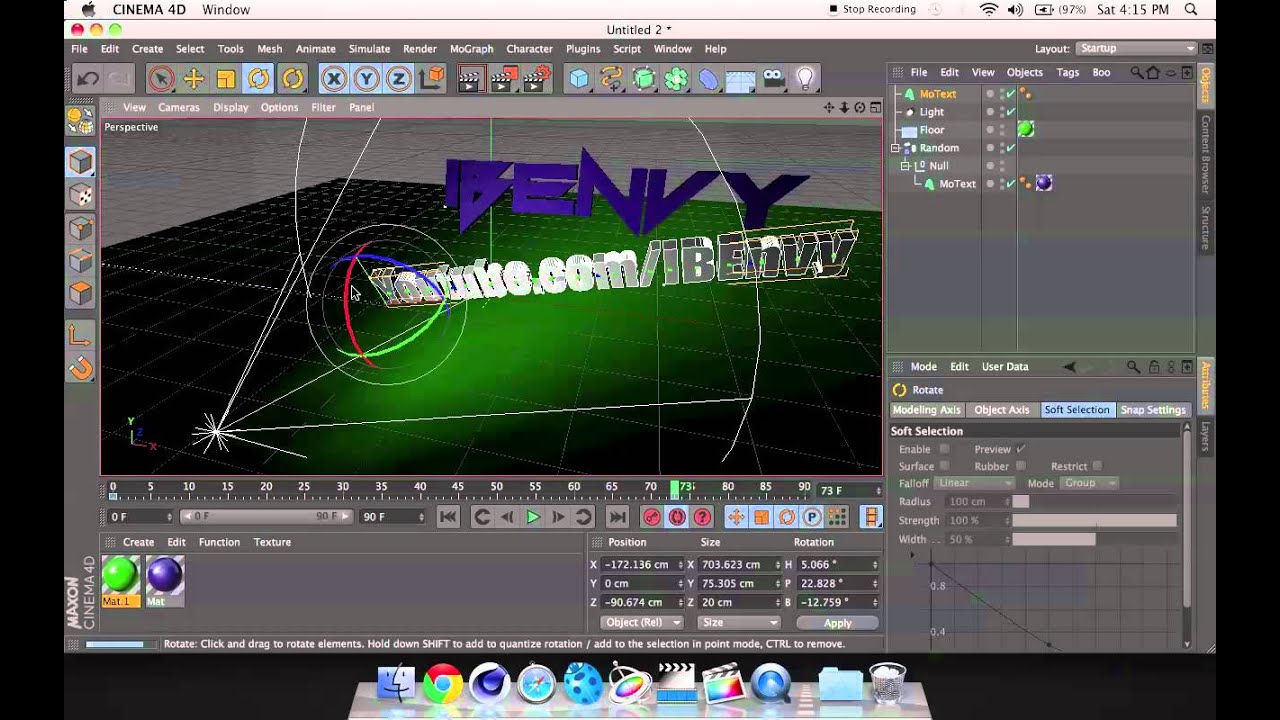This screenshot has height=720, width=1280.
Task: Open the Falloff Linear dropdown
Action: pos(975,483)
